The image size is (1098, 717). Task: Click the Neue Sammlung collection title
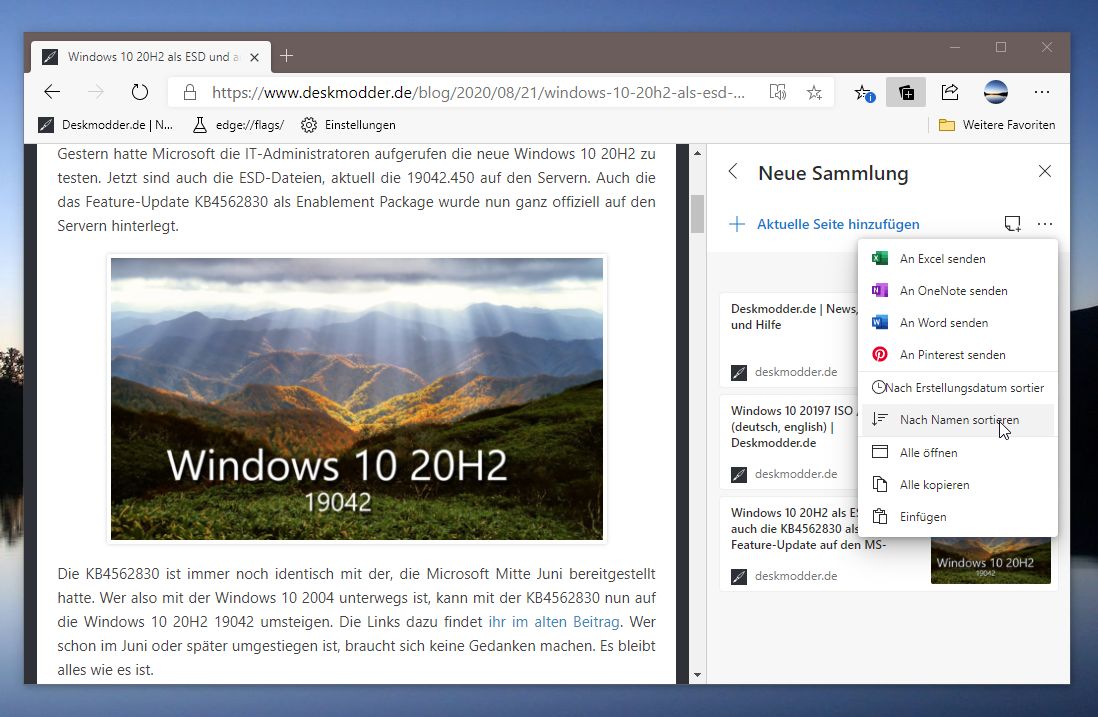(x=833, y=173)
